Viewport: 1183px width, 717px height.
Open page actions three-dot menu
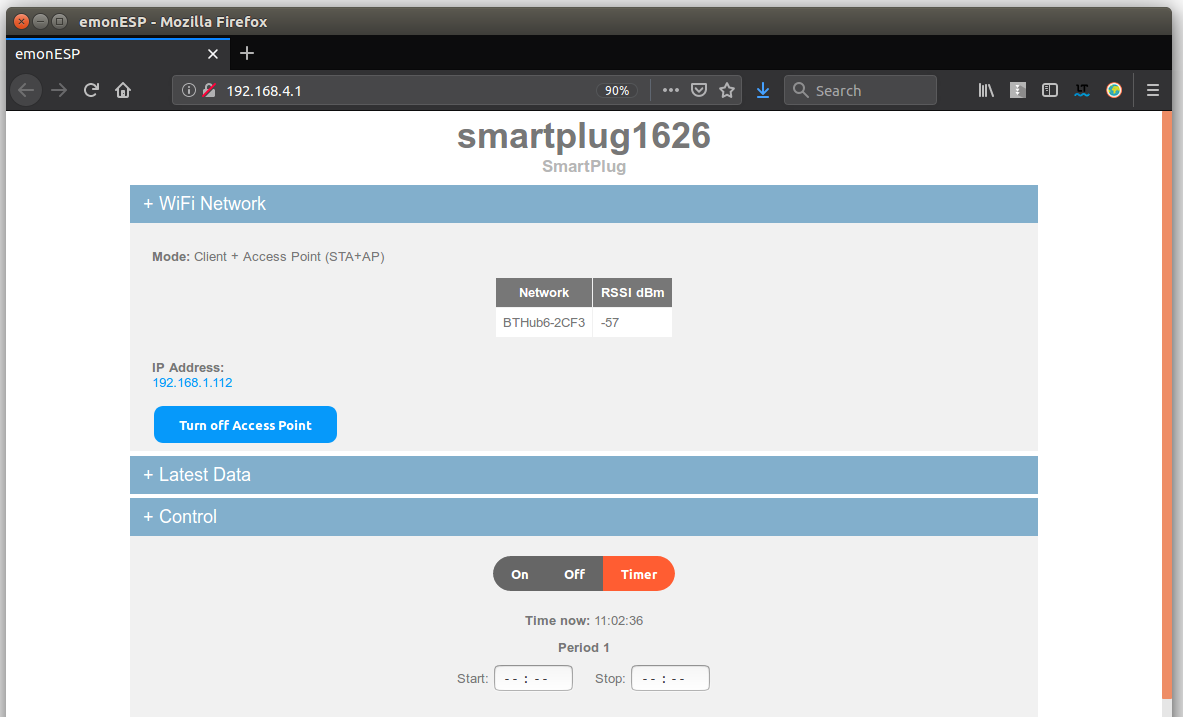pos(671,91)
